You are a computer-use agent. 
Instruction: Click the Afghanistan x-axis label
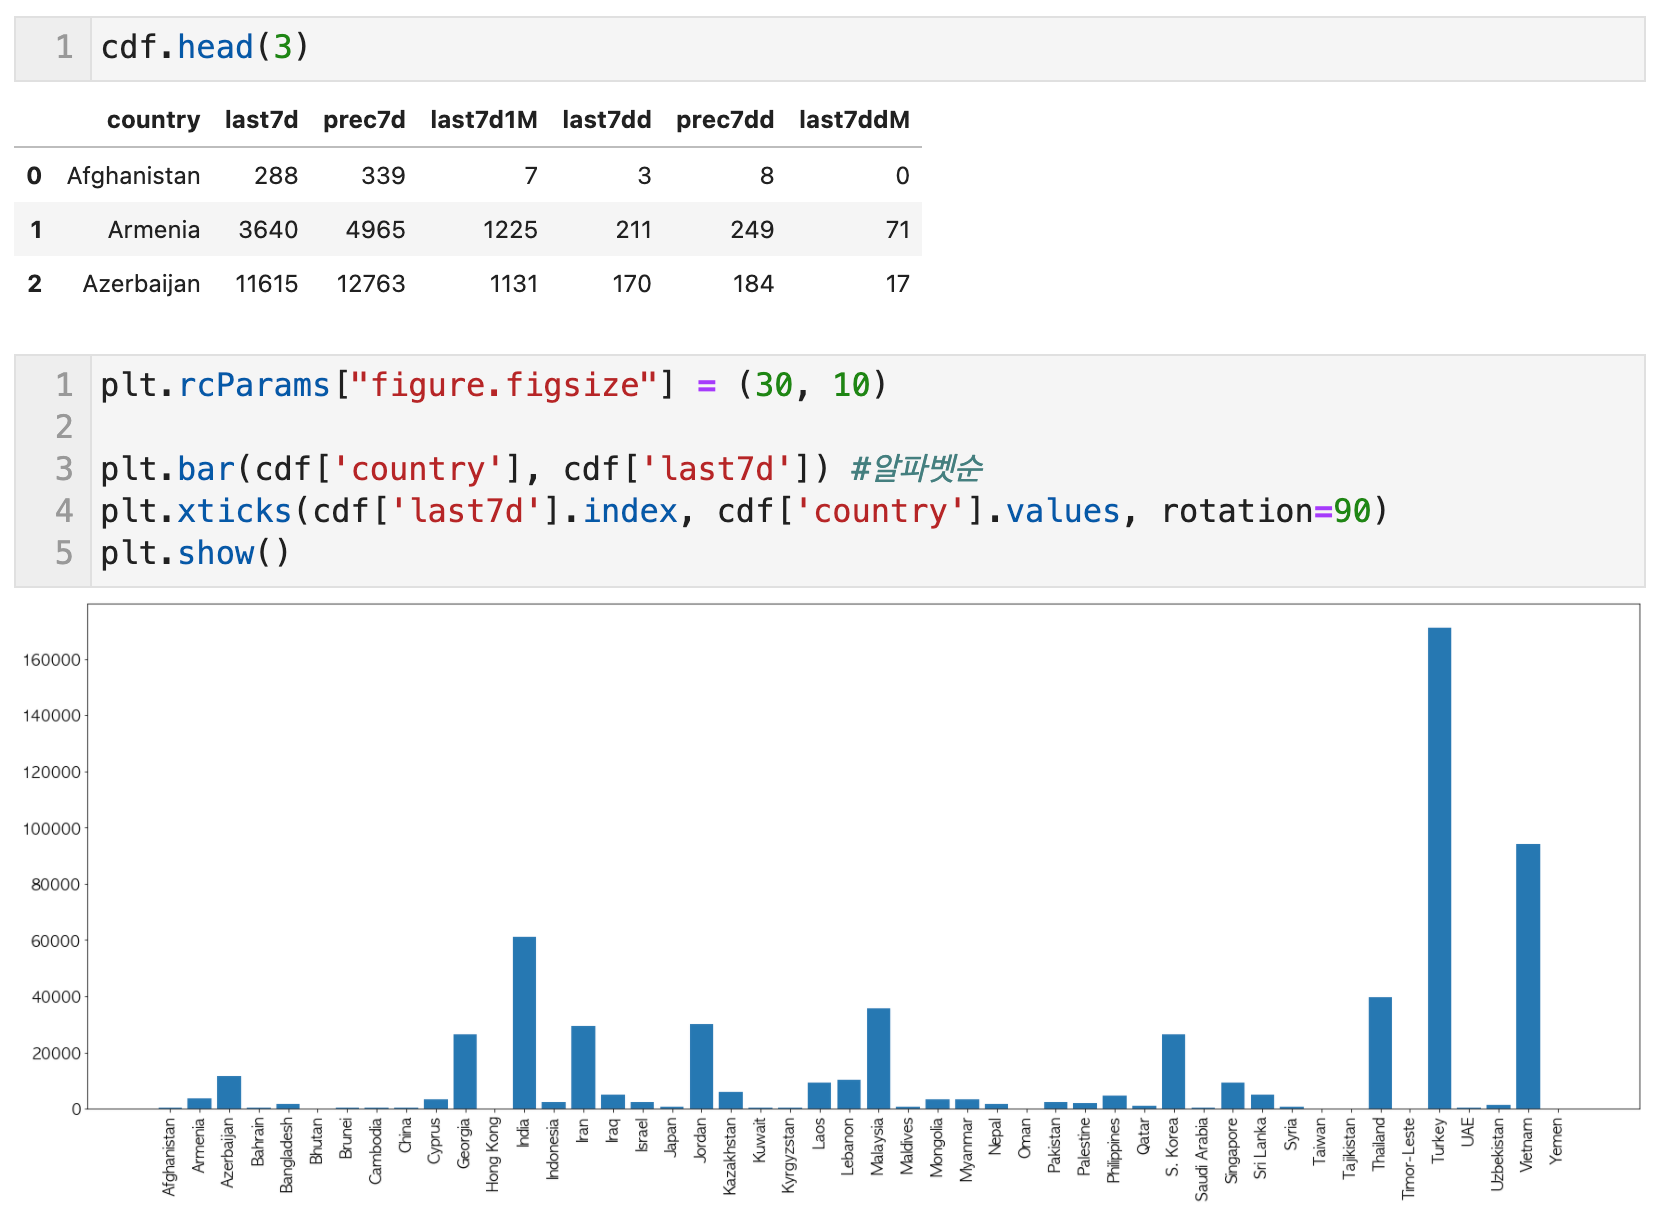pos(170,1158)
